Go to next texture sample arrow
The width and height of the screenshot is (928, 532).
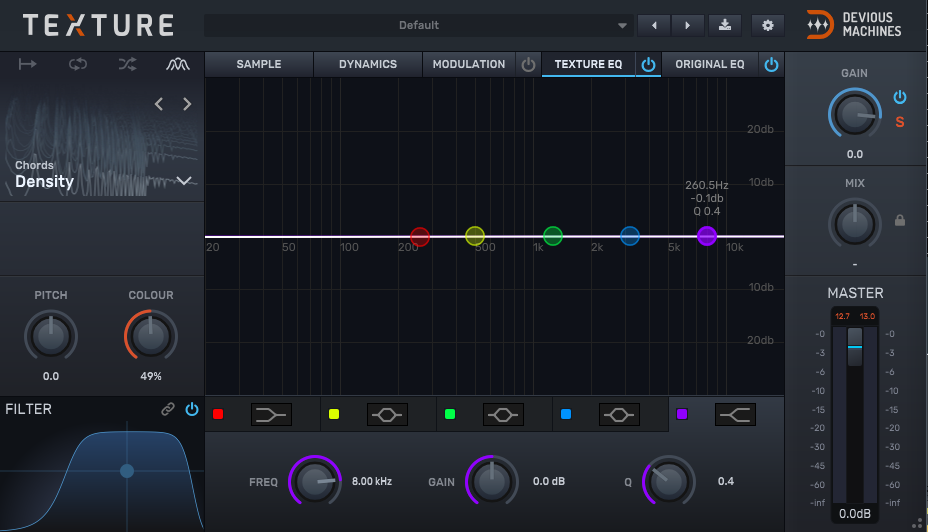point(187,104)
